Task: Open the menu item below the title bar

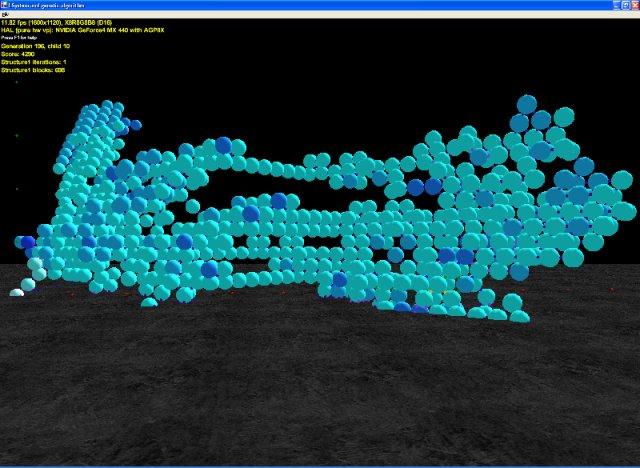Action: tap(5, 15)
